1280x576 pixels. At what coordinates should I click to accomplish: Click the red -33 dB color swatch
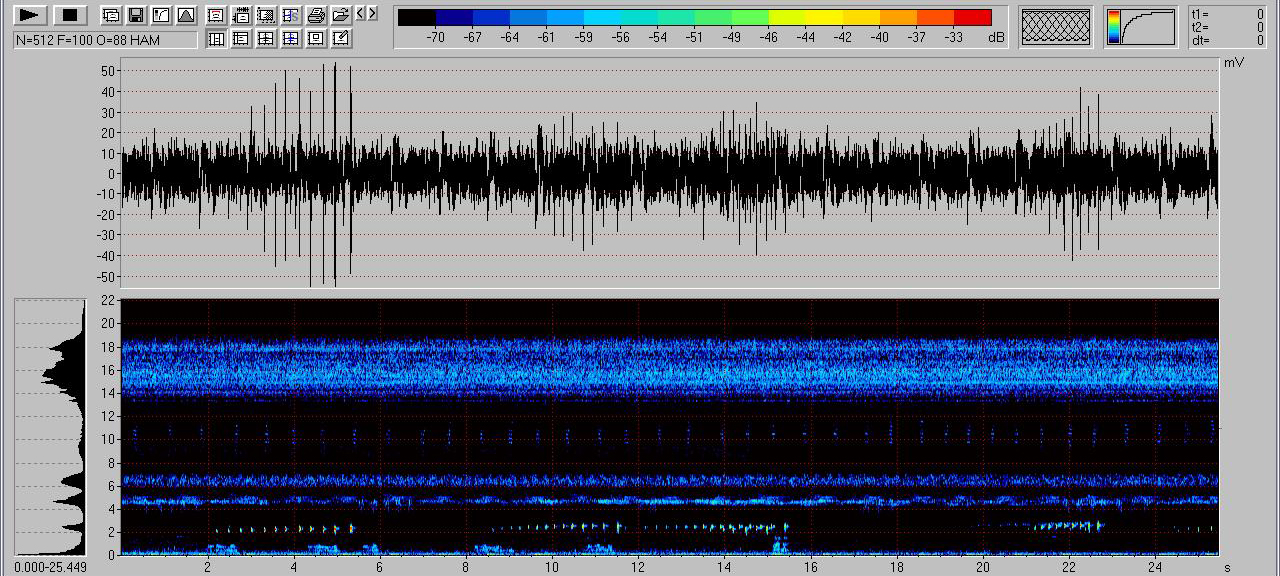tap(972, 17)
